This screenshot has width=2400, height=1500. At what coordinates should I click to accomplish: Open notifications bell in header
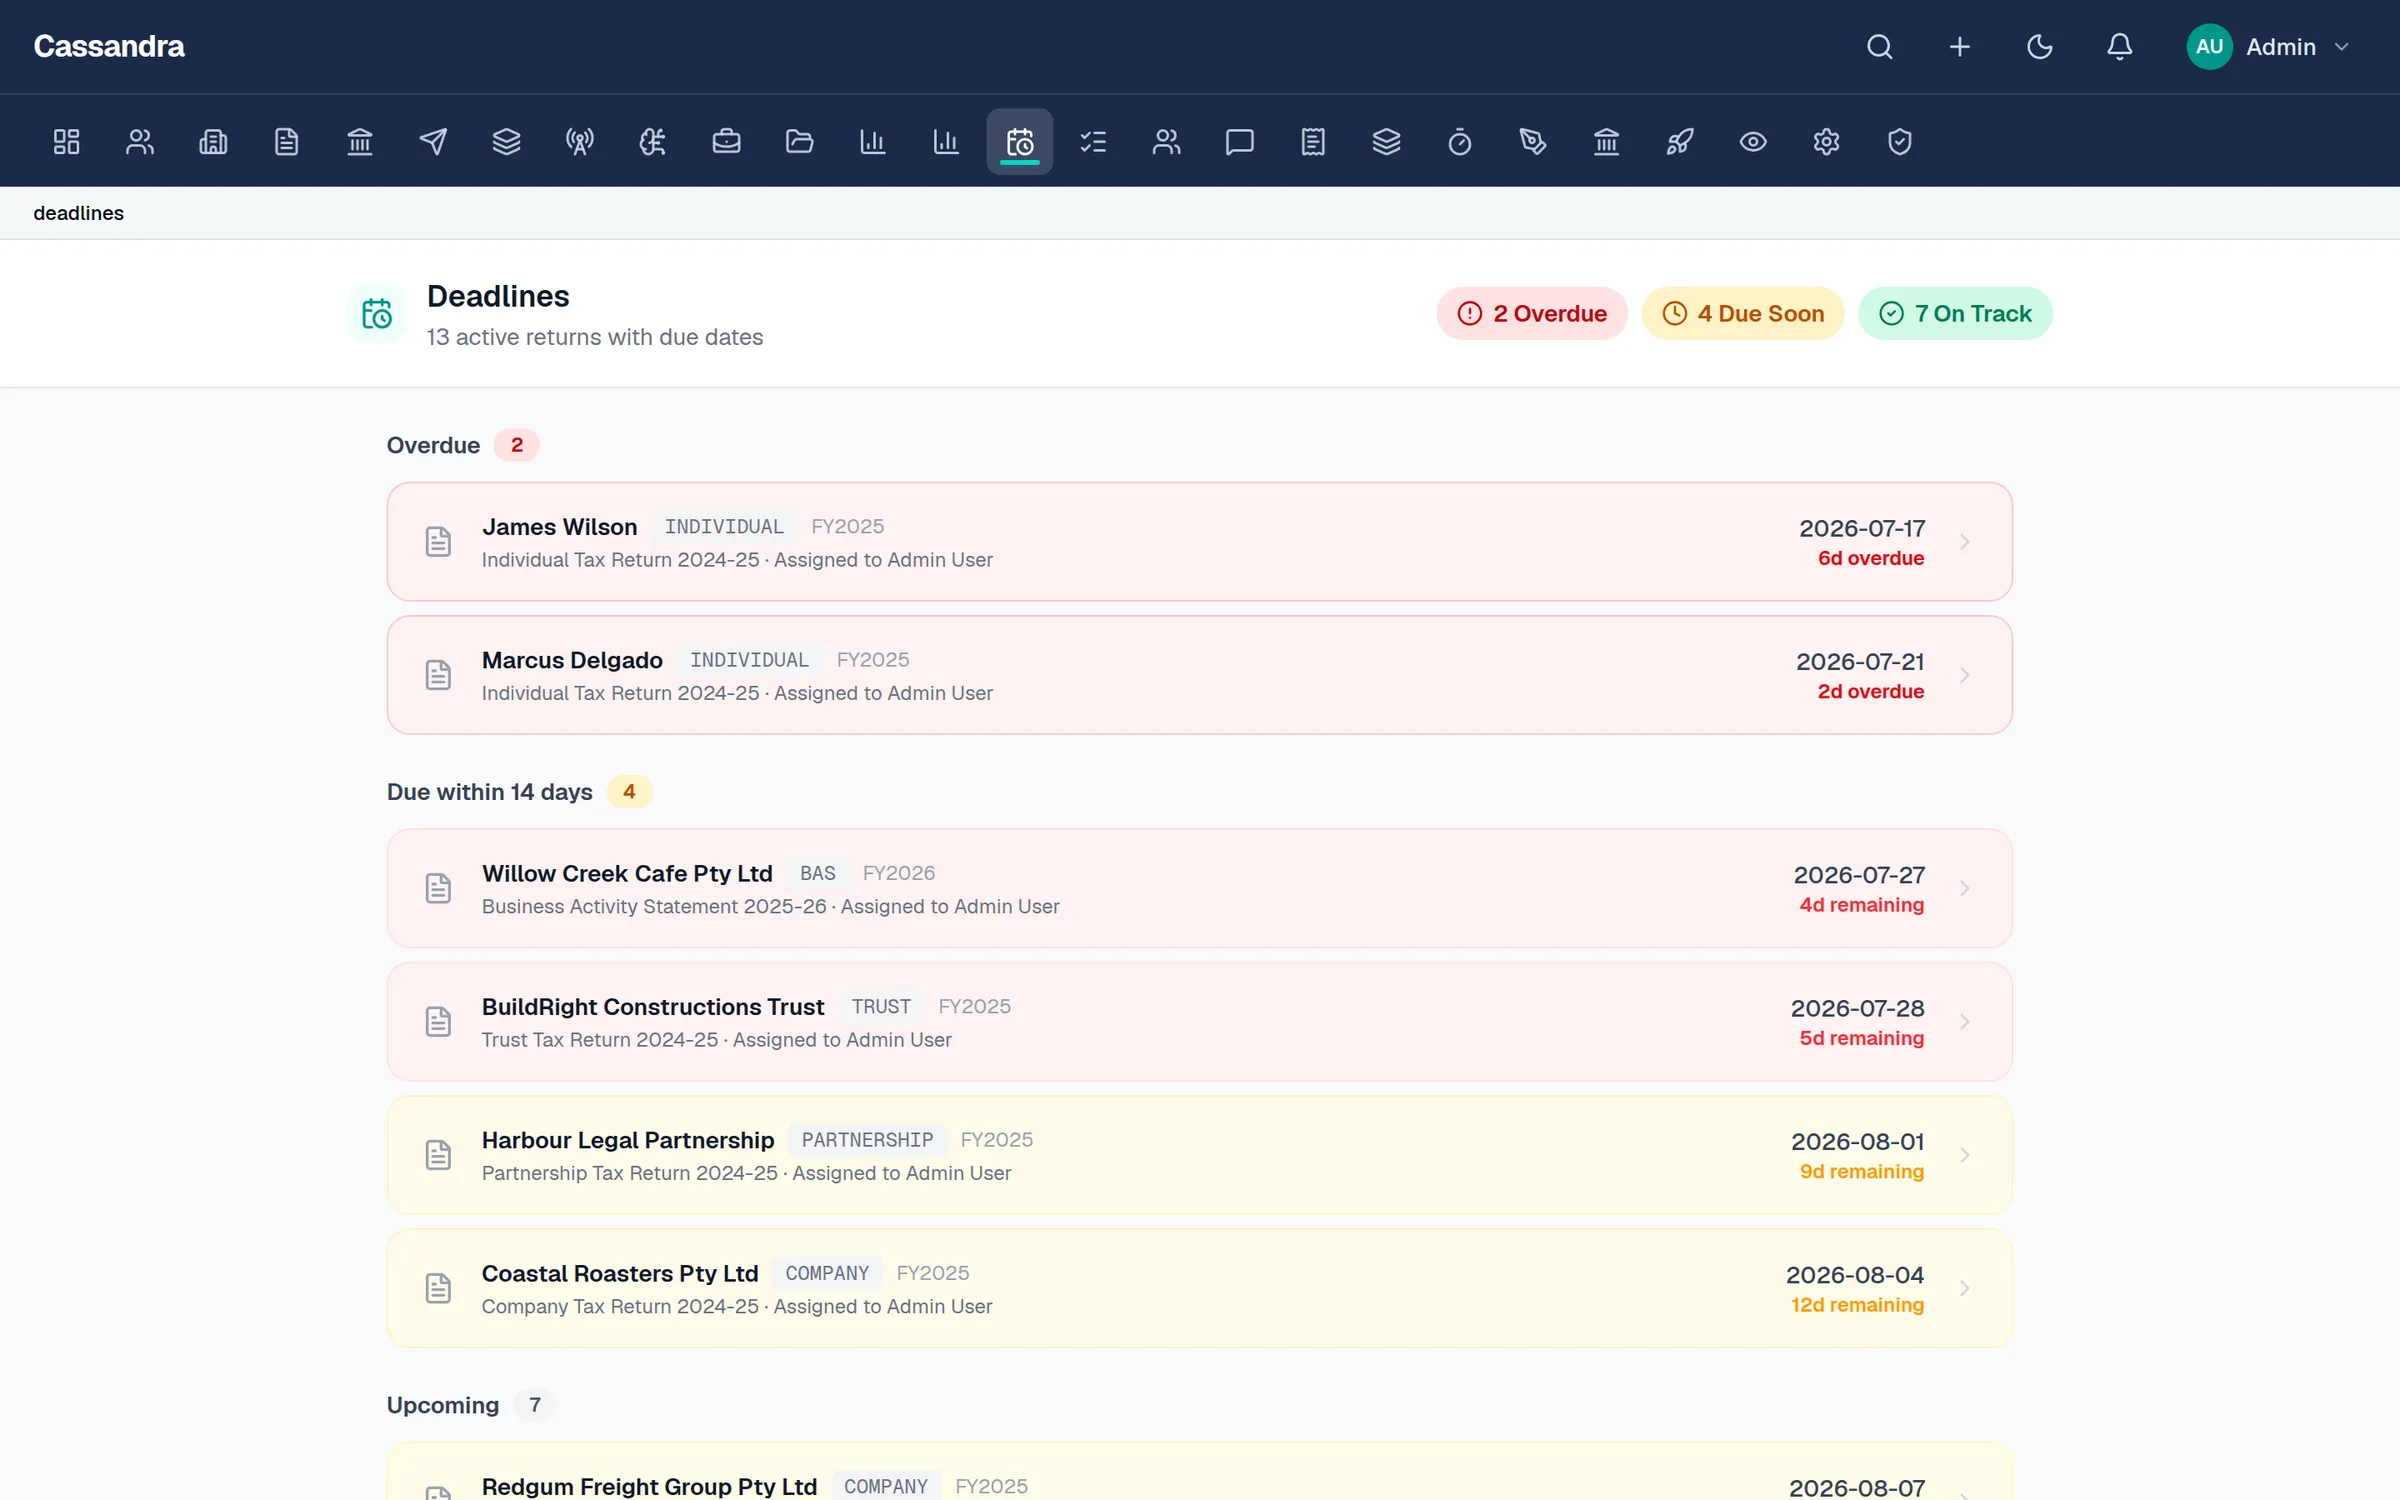click(2120, 47)
